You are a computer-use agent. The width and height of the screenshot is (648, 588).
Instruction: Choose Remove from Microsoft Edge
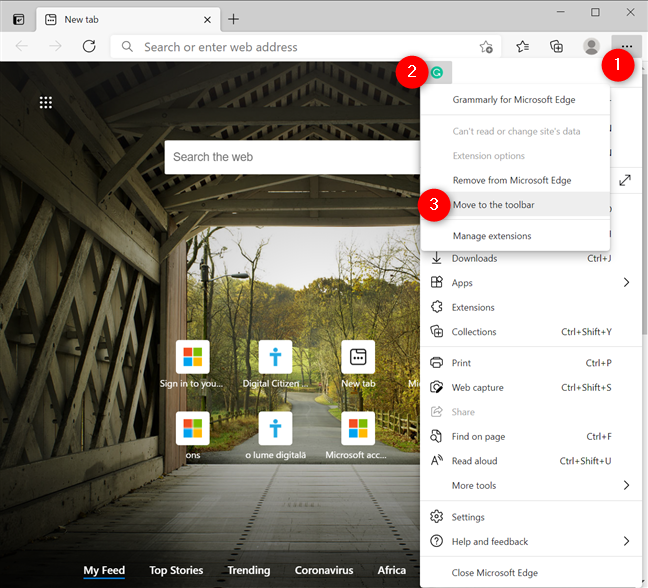[515, 180]
